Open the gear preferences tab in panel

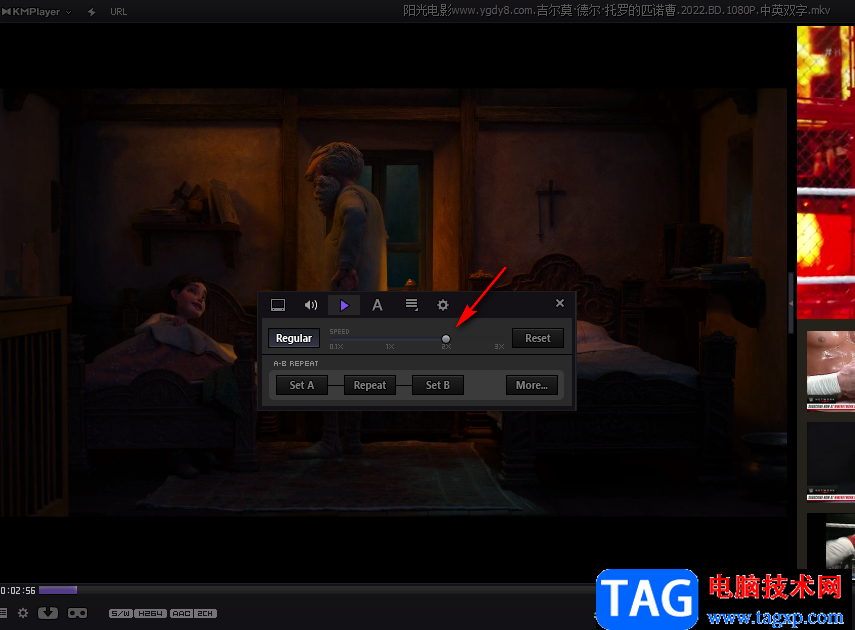click(443, 305)
